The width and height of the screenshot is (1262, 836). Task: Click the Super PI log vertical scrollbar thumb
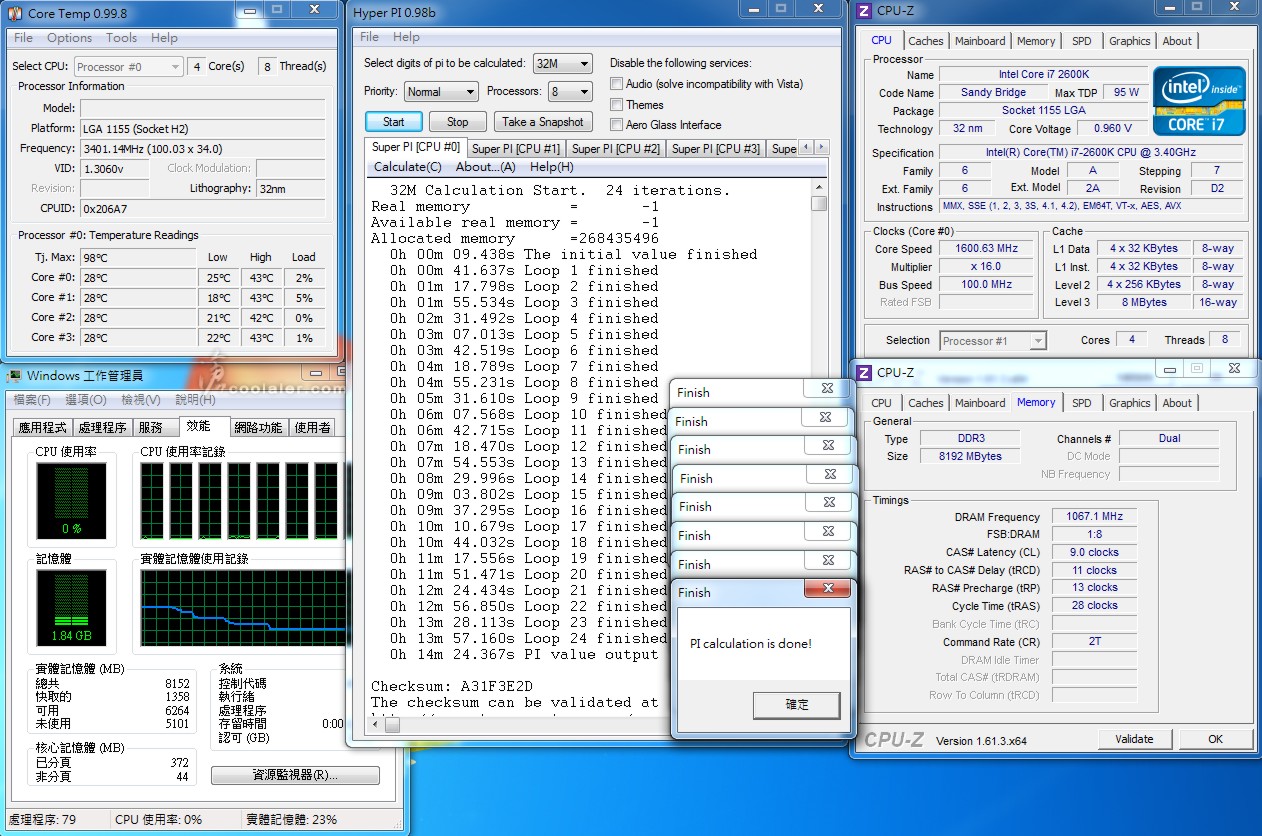(x=819, y=203)
